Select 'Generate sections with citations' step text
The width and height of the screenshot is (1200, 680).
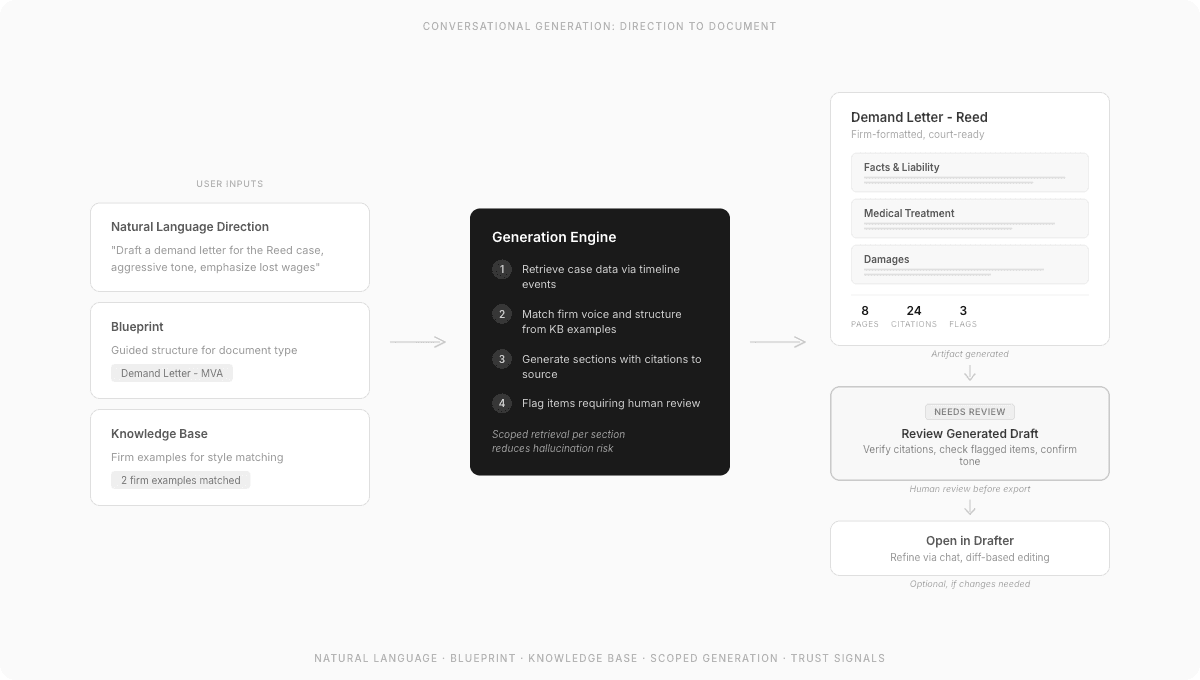[x=612, y=367]
